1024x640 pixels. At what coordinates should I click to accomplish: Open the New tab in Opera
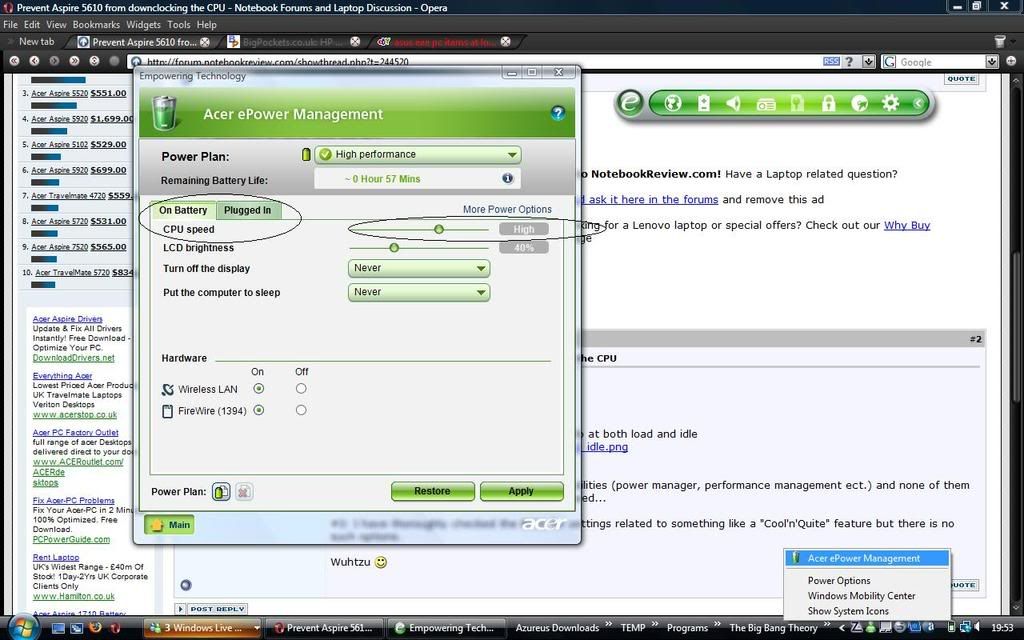[x=36, y=41]
